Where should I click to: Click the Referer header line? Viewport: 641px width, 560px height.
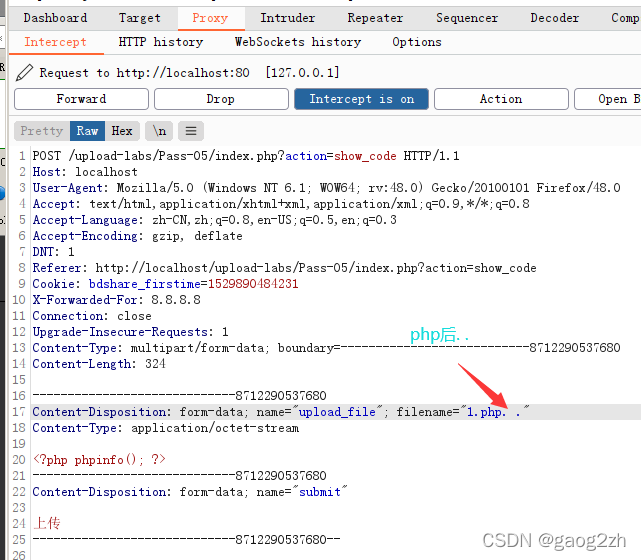[x=285, y=268]
